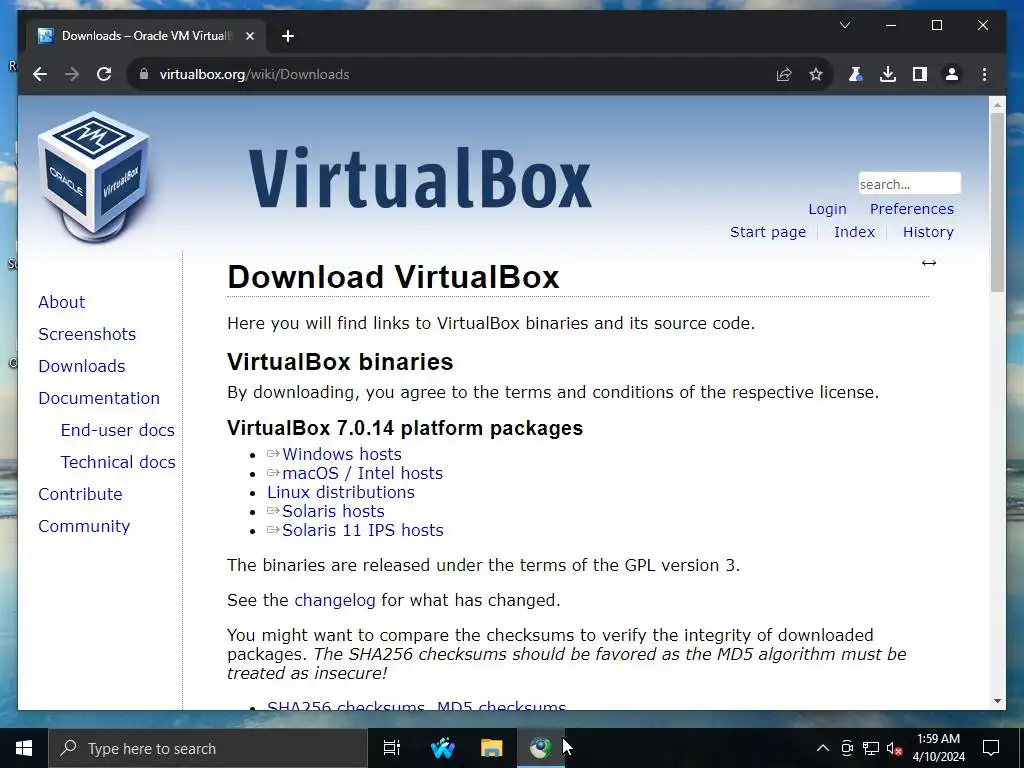Click the padlock site info icon
Viewport: 1024px width, 768px height.
(143, 74)
